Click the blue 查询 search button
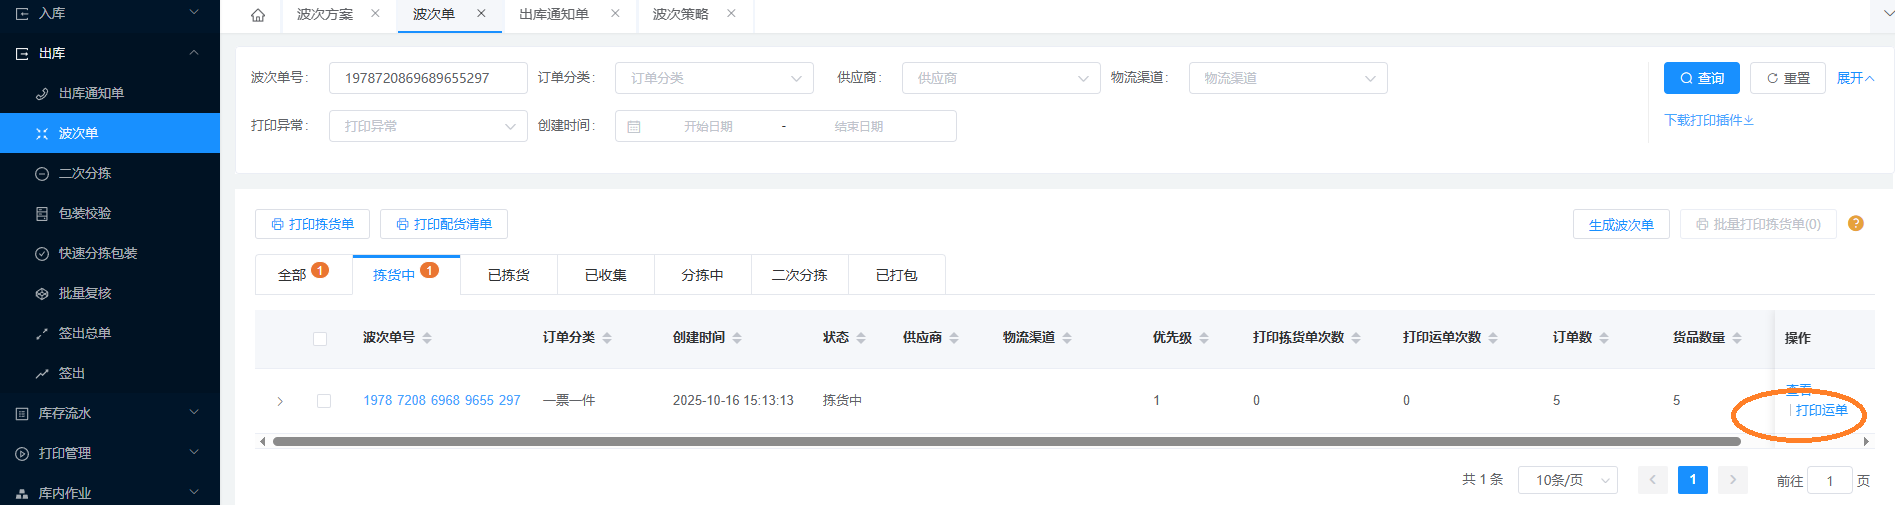Image resolution: width=1895 pixels, height=505 pixels. pyautogui.click(x=1701, y=78)
